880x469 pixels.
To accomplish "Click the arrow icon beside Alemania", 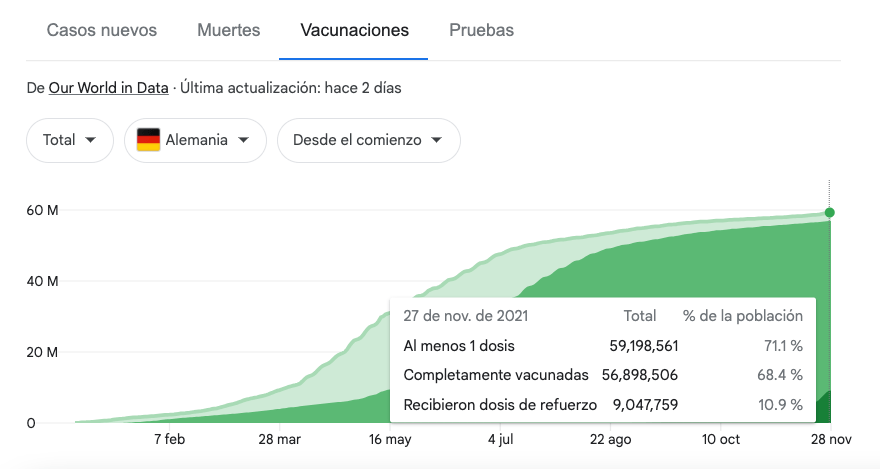I will pos(243,141).
